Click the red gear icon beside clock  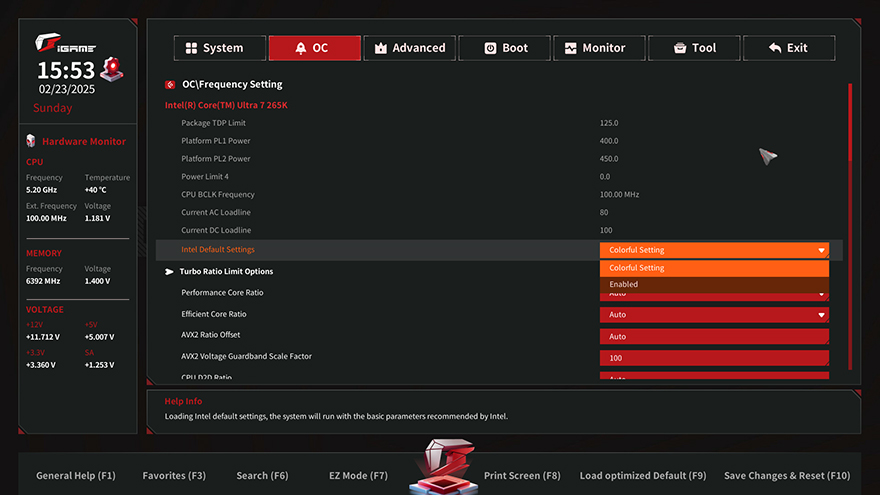112,70
